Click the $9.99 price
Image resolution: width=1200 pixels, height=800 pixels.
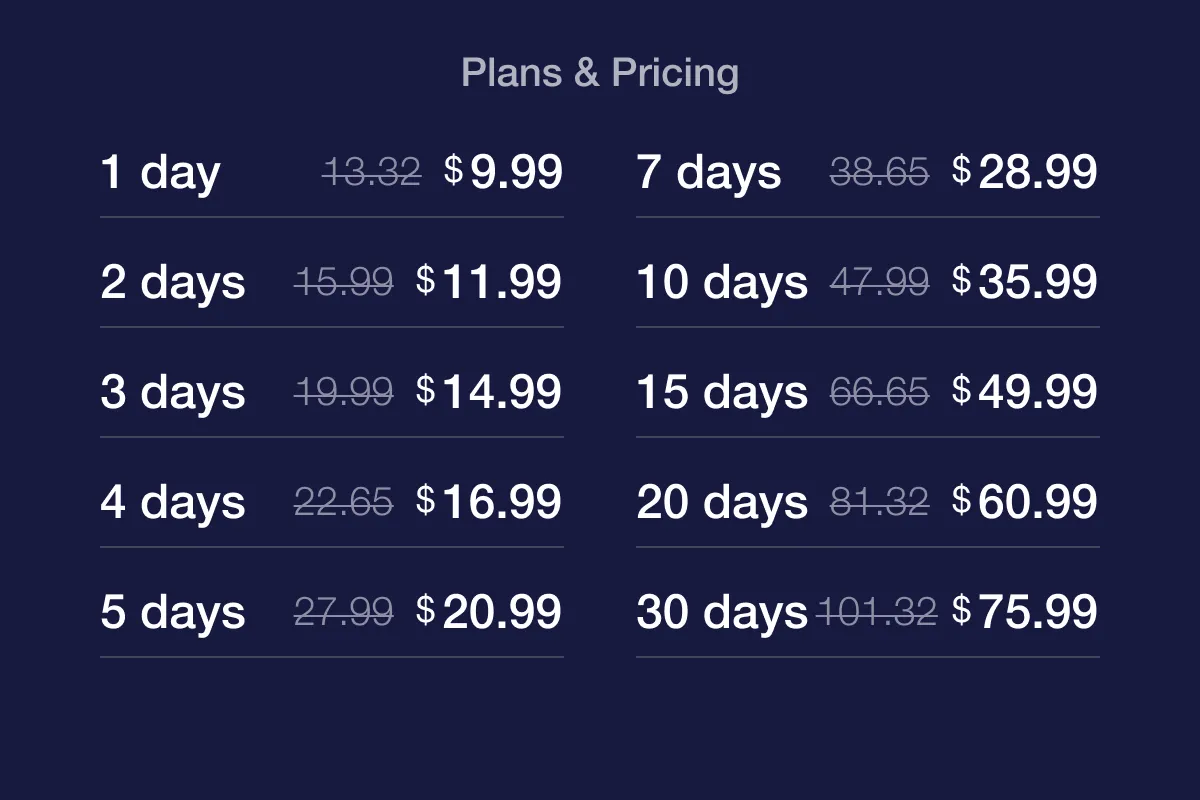click(x=504, y=173)
